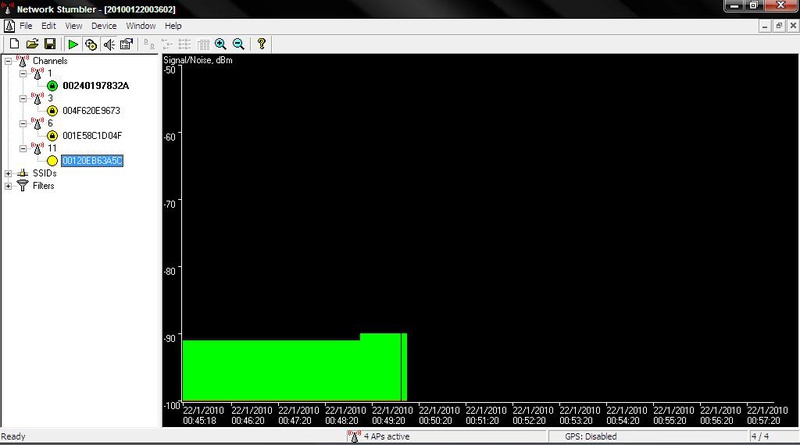Switch to details view icon
Screen dimensions: 800x445
(x=203, y=44)
